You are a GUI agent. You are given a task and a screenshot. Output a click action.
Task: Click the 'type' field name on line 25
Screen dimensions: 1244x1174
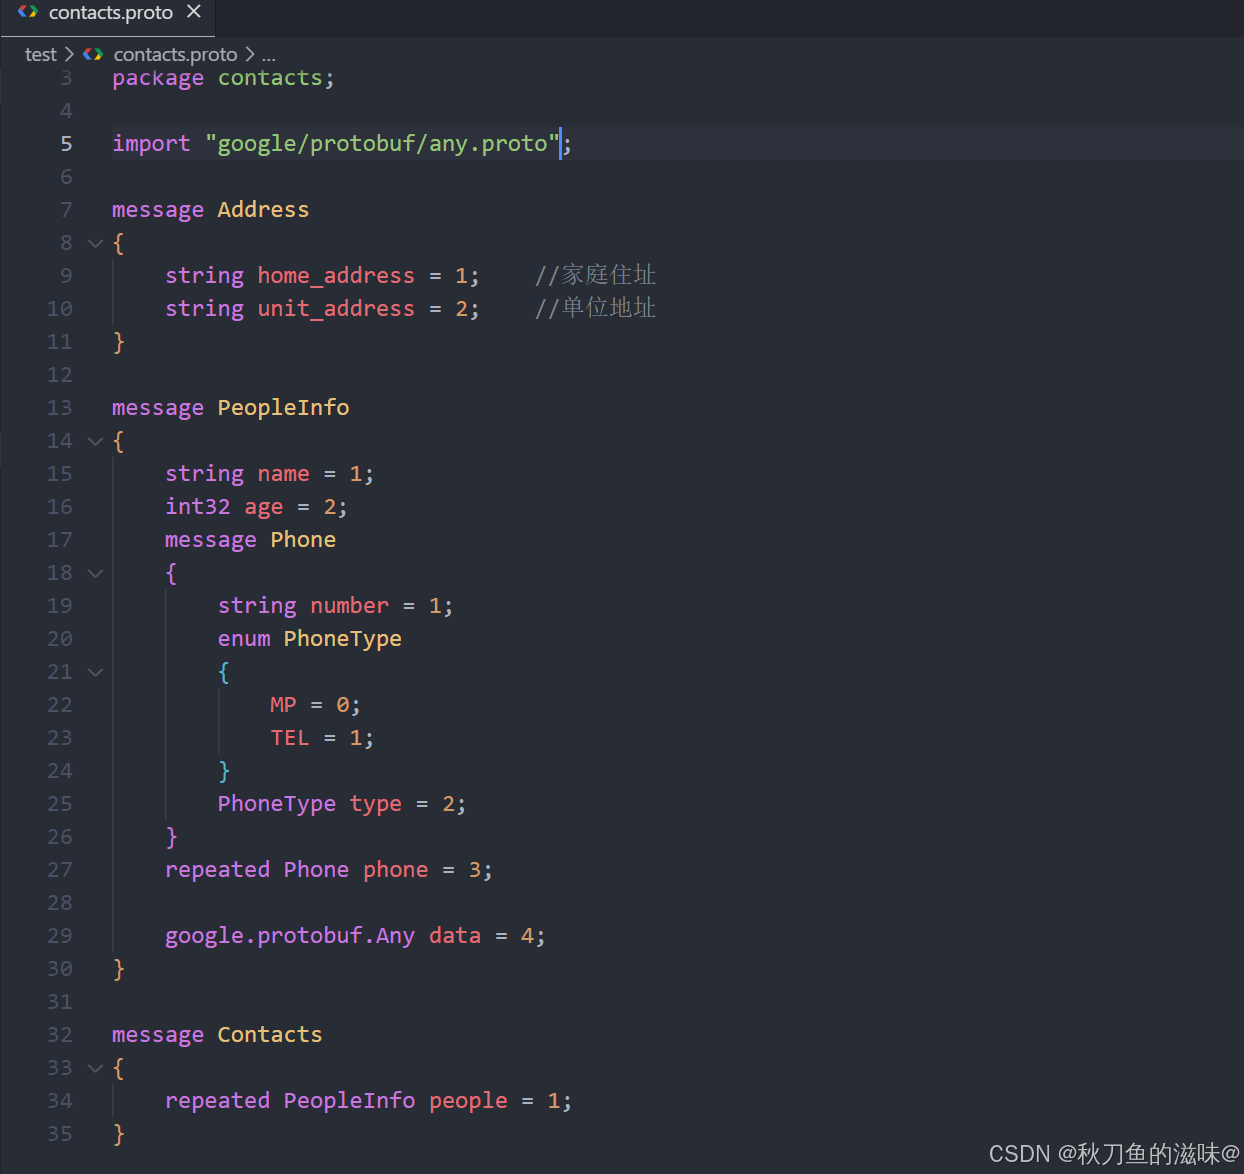pyautogui.click(x=376, y=804)
